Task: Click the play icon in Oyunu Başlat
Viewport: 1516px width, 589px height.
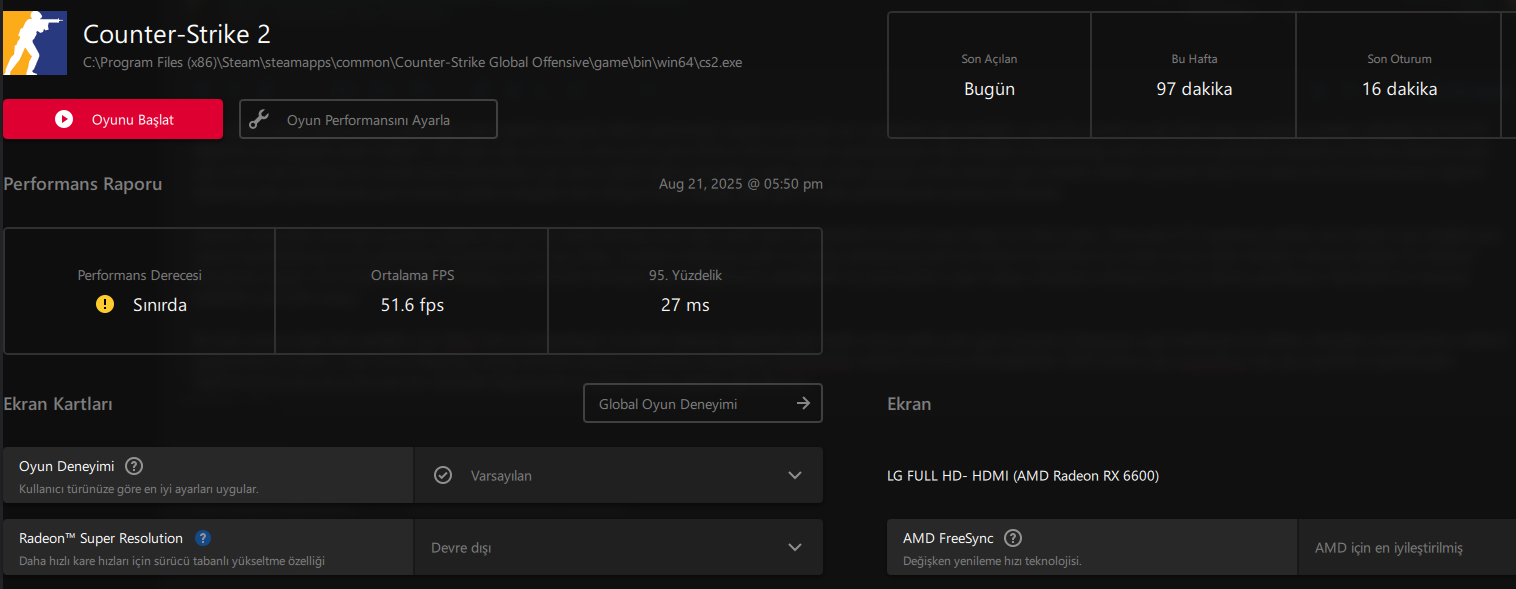Action: [x=64, y=119]
